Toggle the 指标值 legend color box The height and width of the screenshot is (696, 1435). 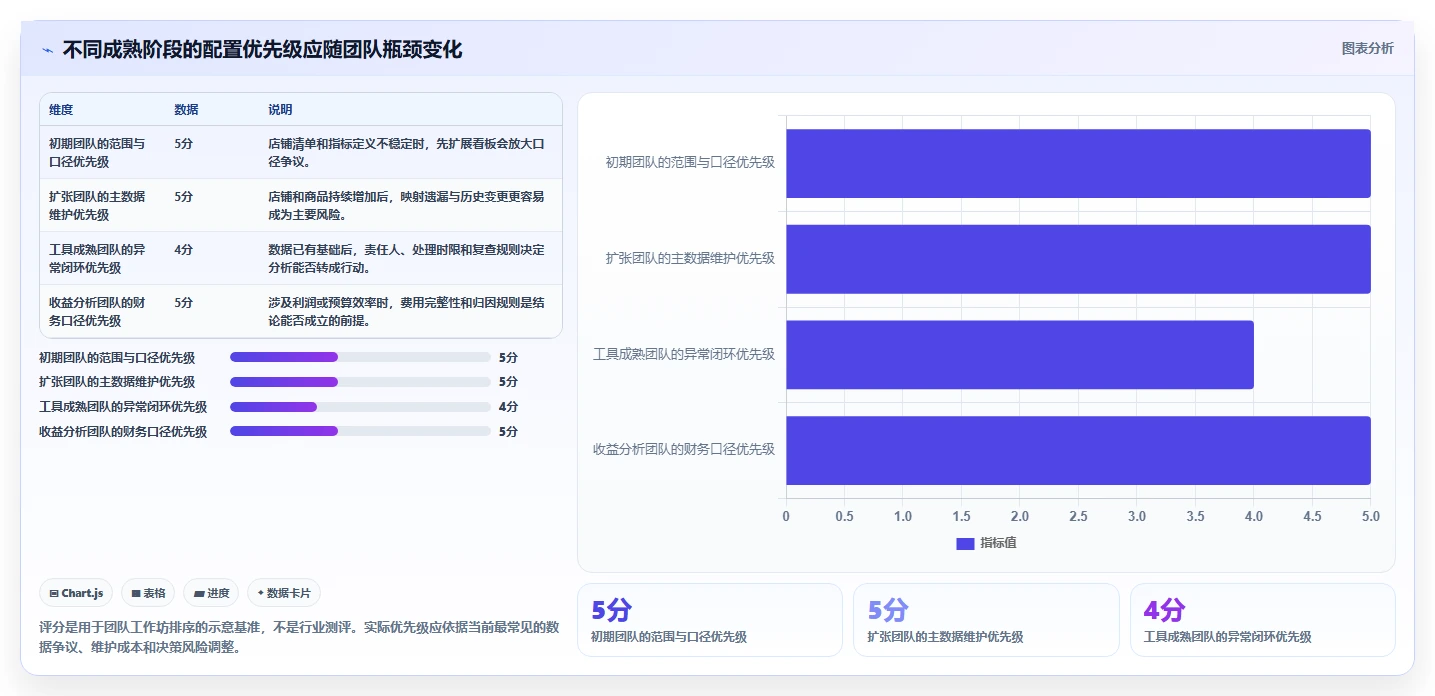pos(965,543)
